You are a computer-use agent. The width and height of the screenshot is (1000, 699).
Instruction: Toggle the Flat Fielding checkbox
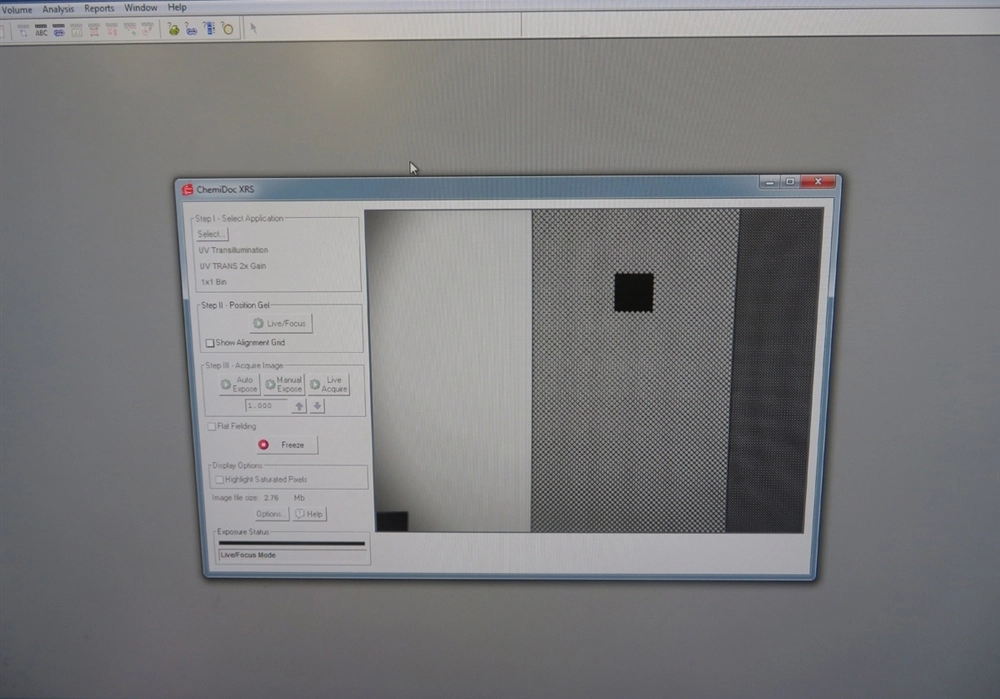[211, 427]
